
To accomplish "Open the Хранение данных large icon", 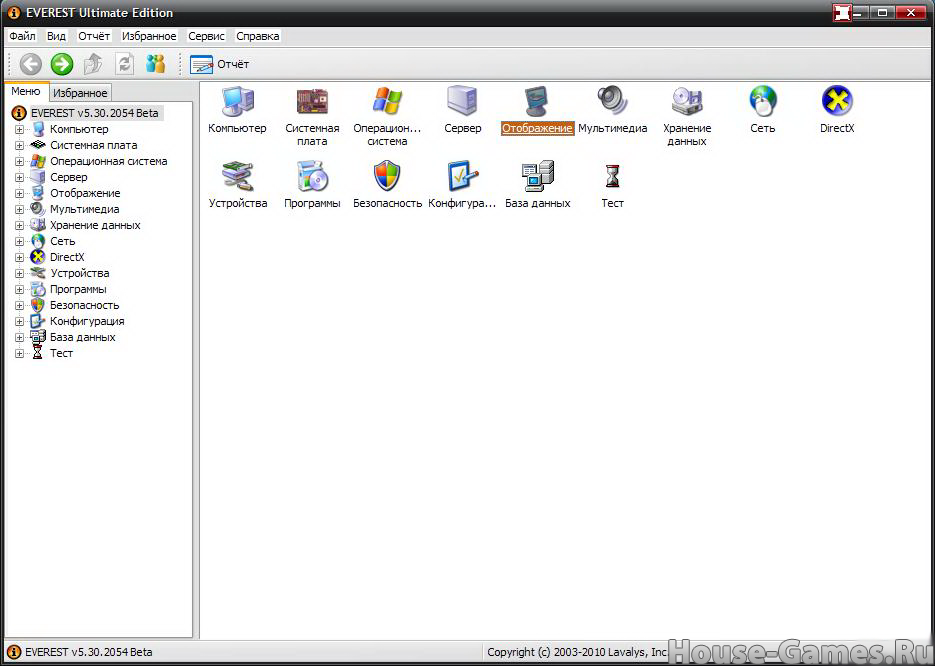I will point(687,100).
